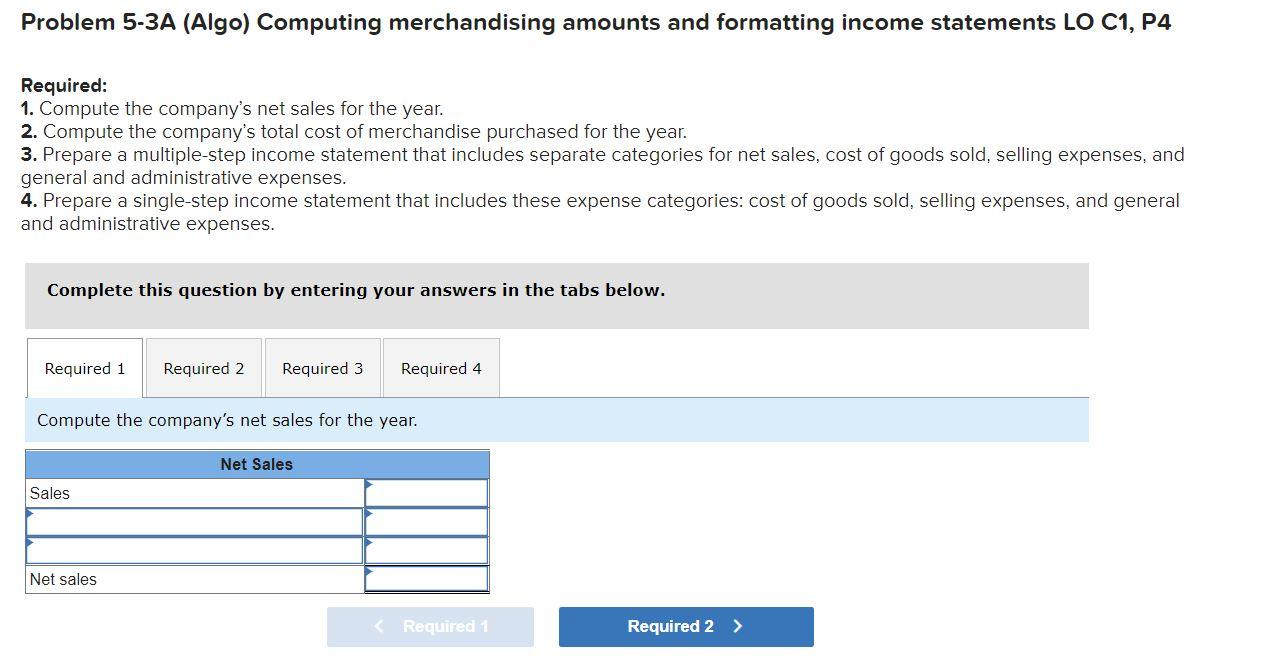
Task: Click the blue triangle on the third row label cell
Action: [x=31, y=543]
